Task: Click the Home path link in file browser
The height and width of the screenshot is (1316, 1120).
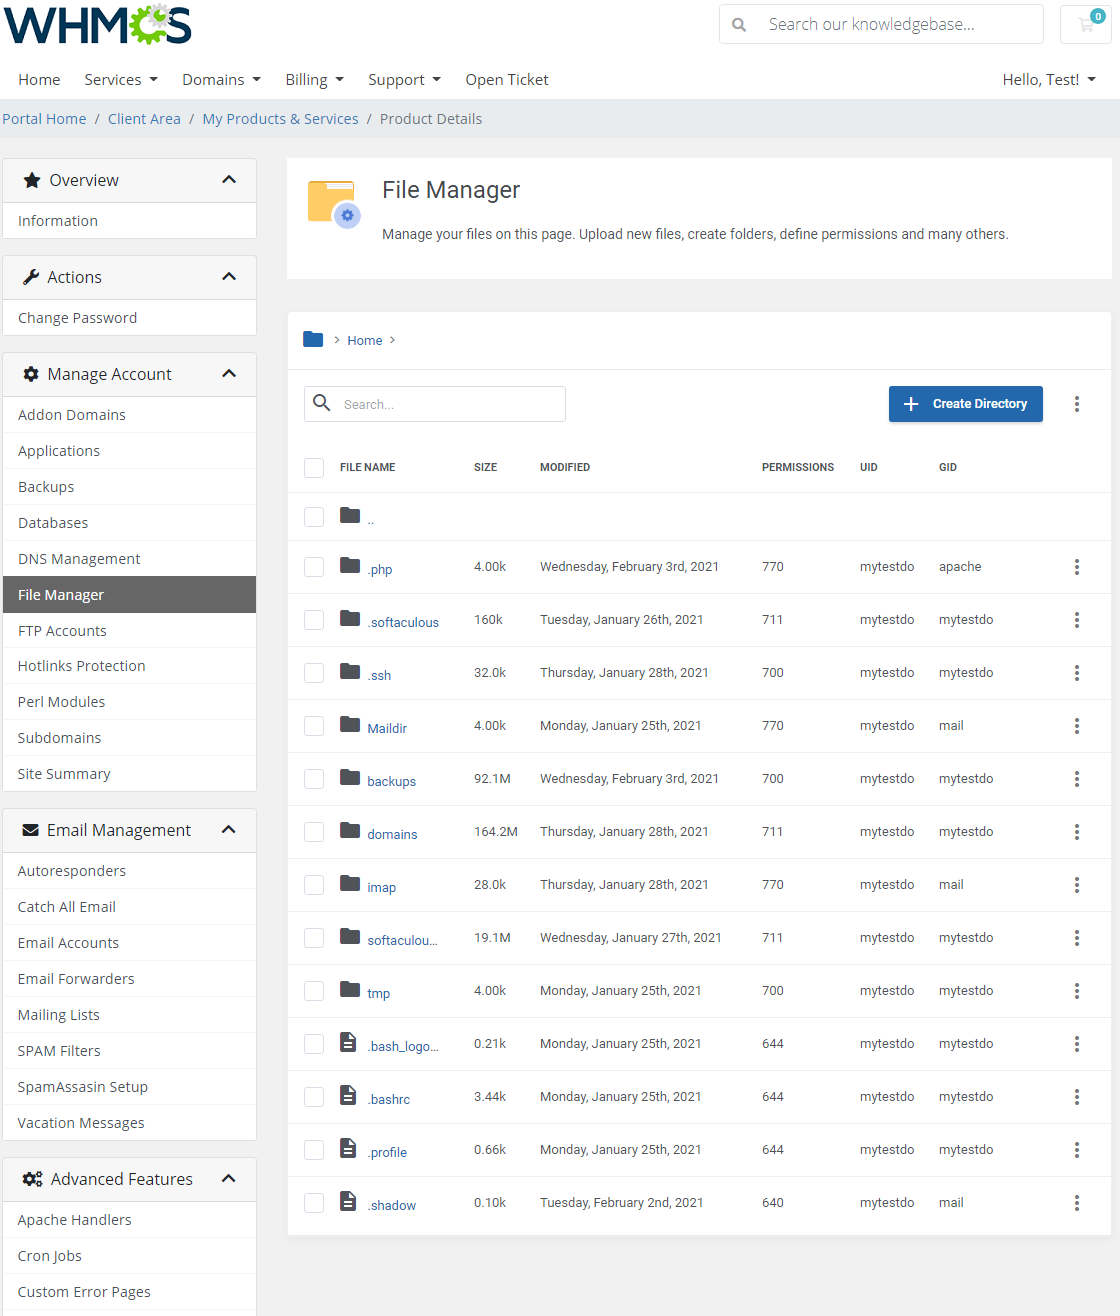Action: point(365,340)
